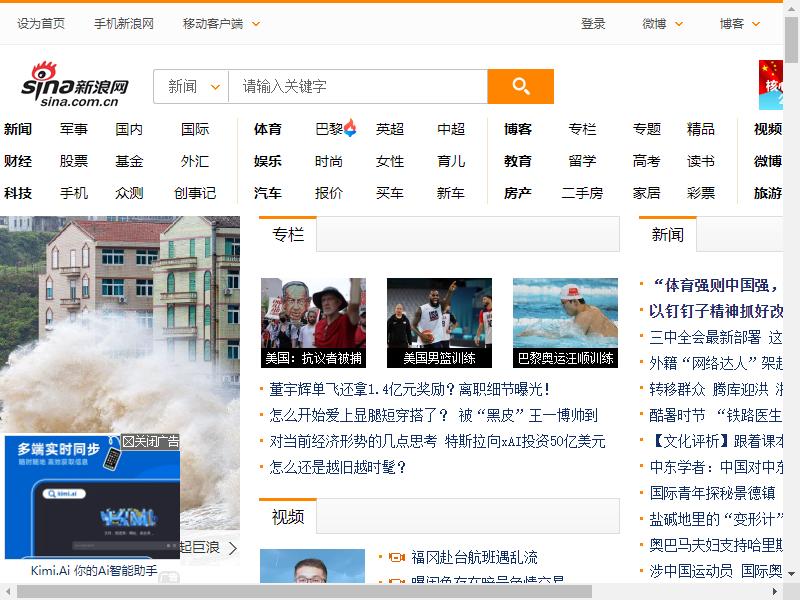Open the 体育 navigation item

point(268,129)
